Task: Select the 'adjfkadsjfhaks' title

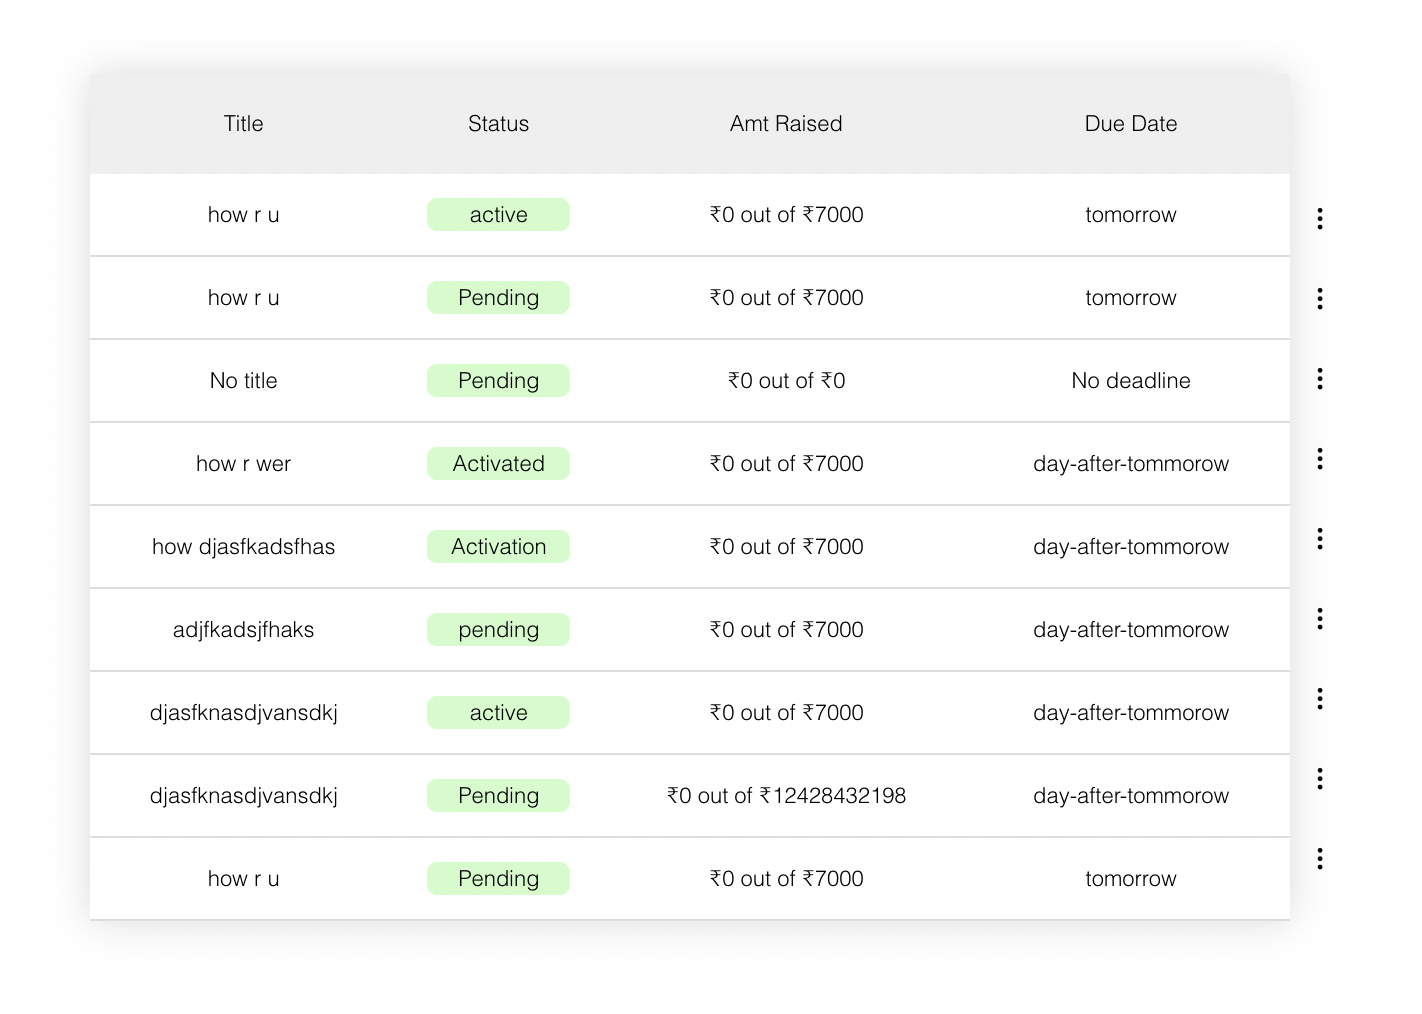Action: pyautogui.click(x=243, y=629)
